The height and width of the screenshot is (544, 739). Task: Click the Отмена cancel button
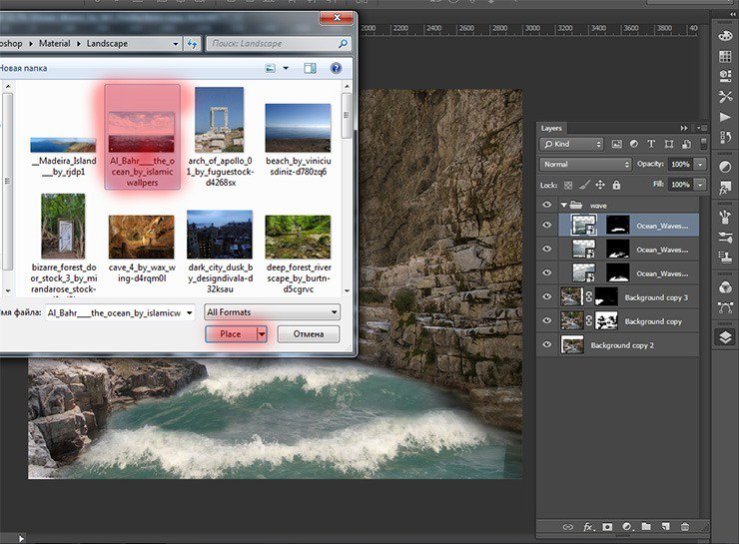pyautogui.click(x=308, y=334)
